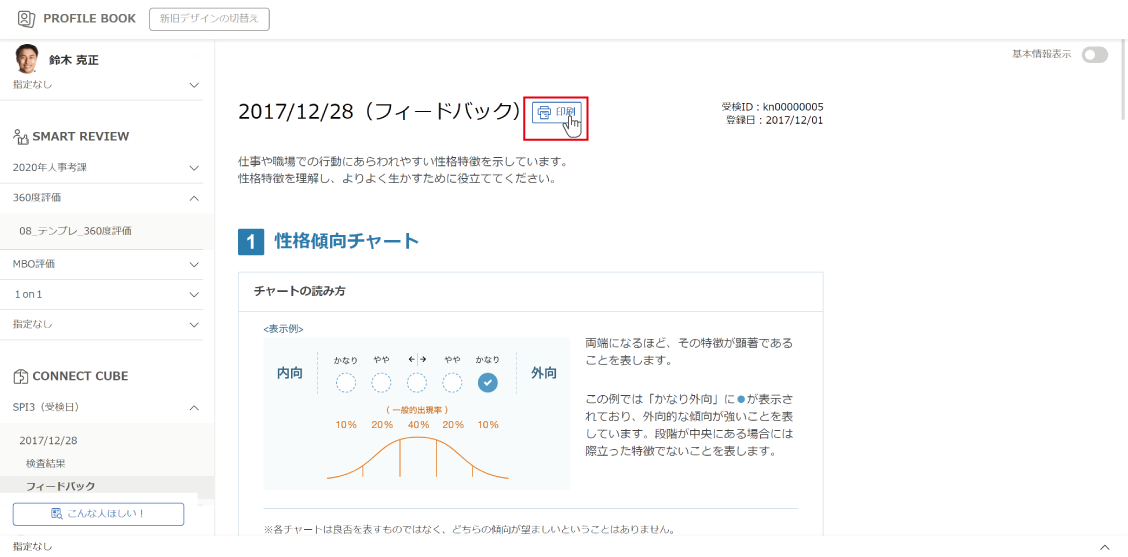Open 08_テンプレ_360度評価 in sidebar

point(75,231)
